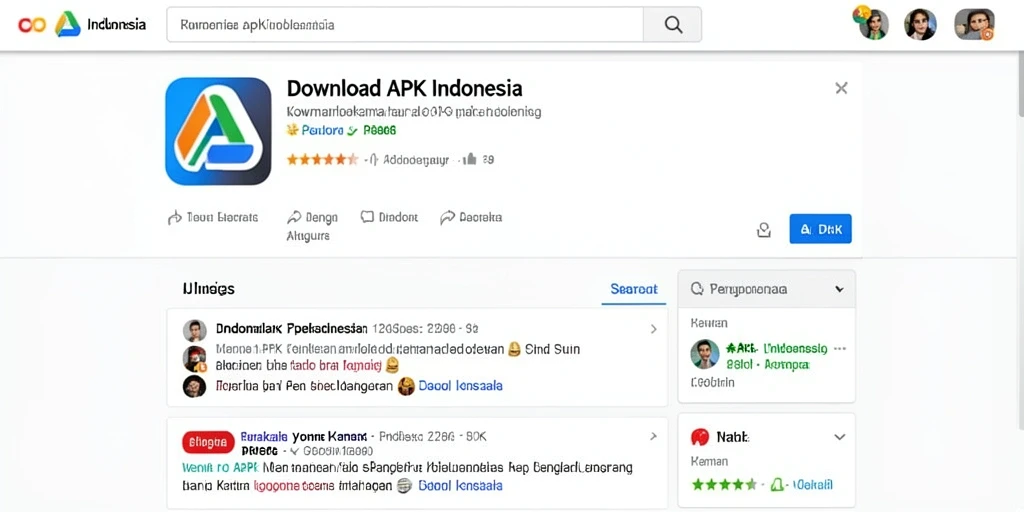1024x512 pixels.
Task: Click third avatar in first review card
Action: (x=195, y=387)
